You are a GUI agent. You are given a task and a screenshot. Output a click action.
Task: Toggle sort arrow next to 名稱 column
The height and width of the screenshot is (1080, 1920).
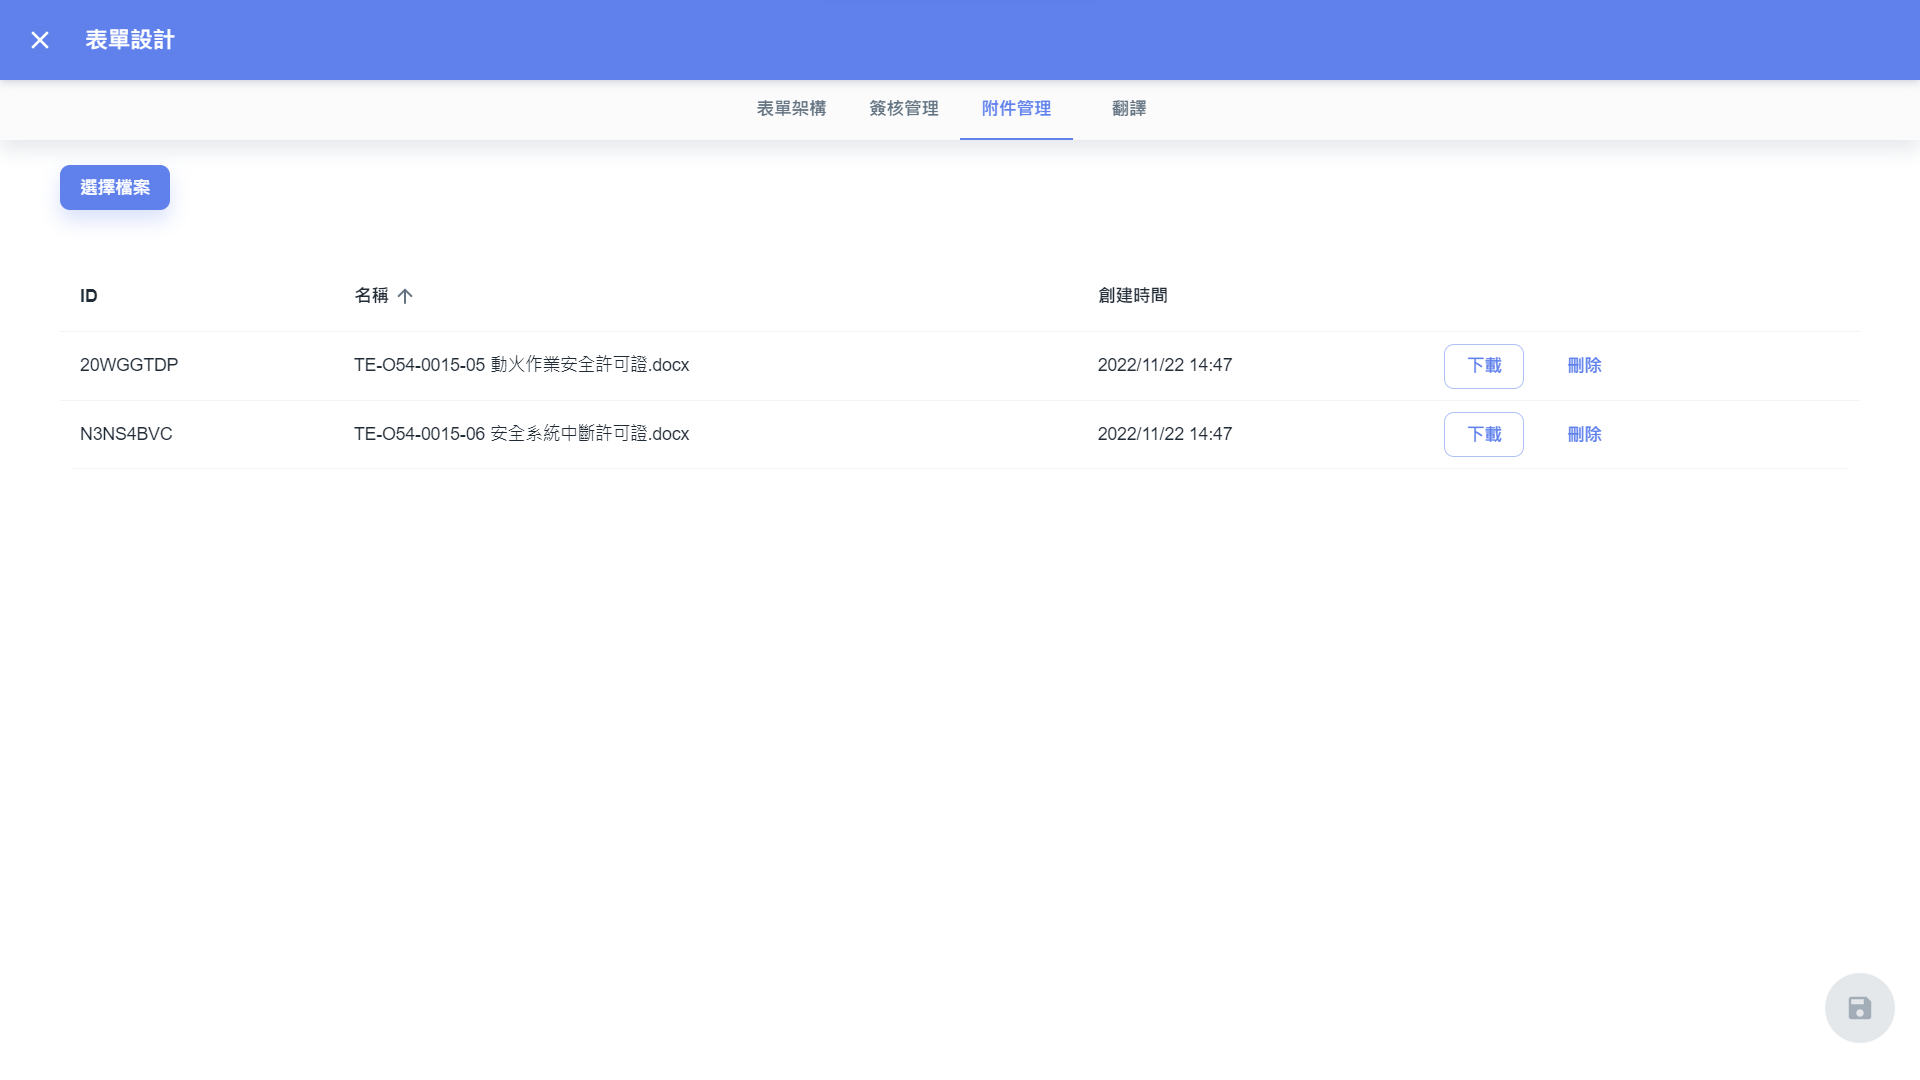point(405,296)
